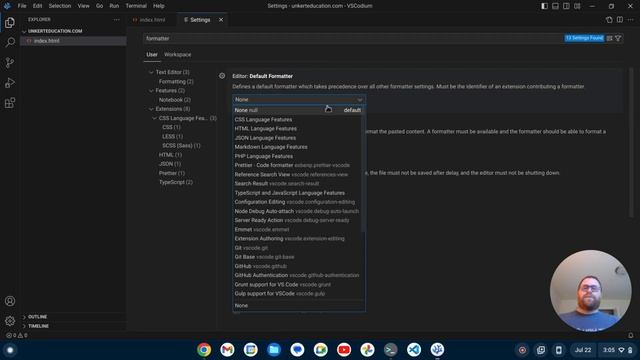
Task: Toggle the panel layout icon
Action: point(556,6)
